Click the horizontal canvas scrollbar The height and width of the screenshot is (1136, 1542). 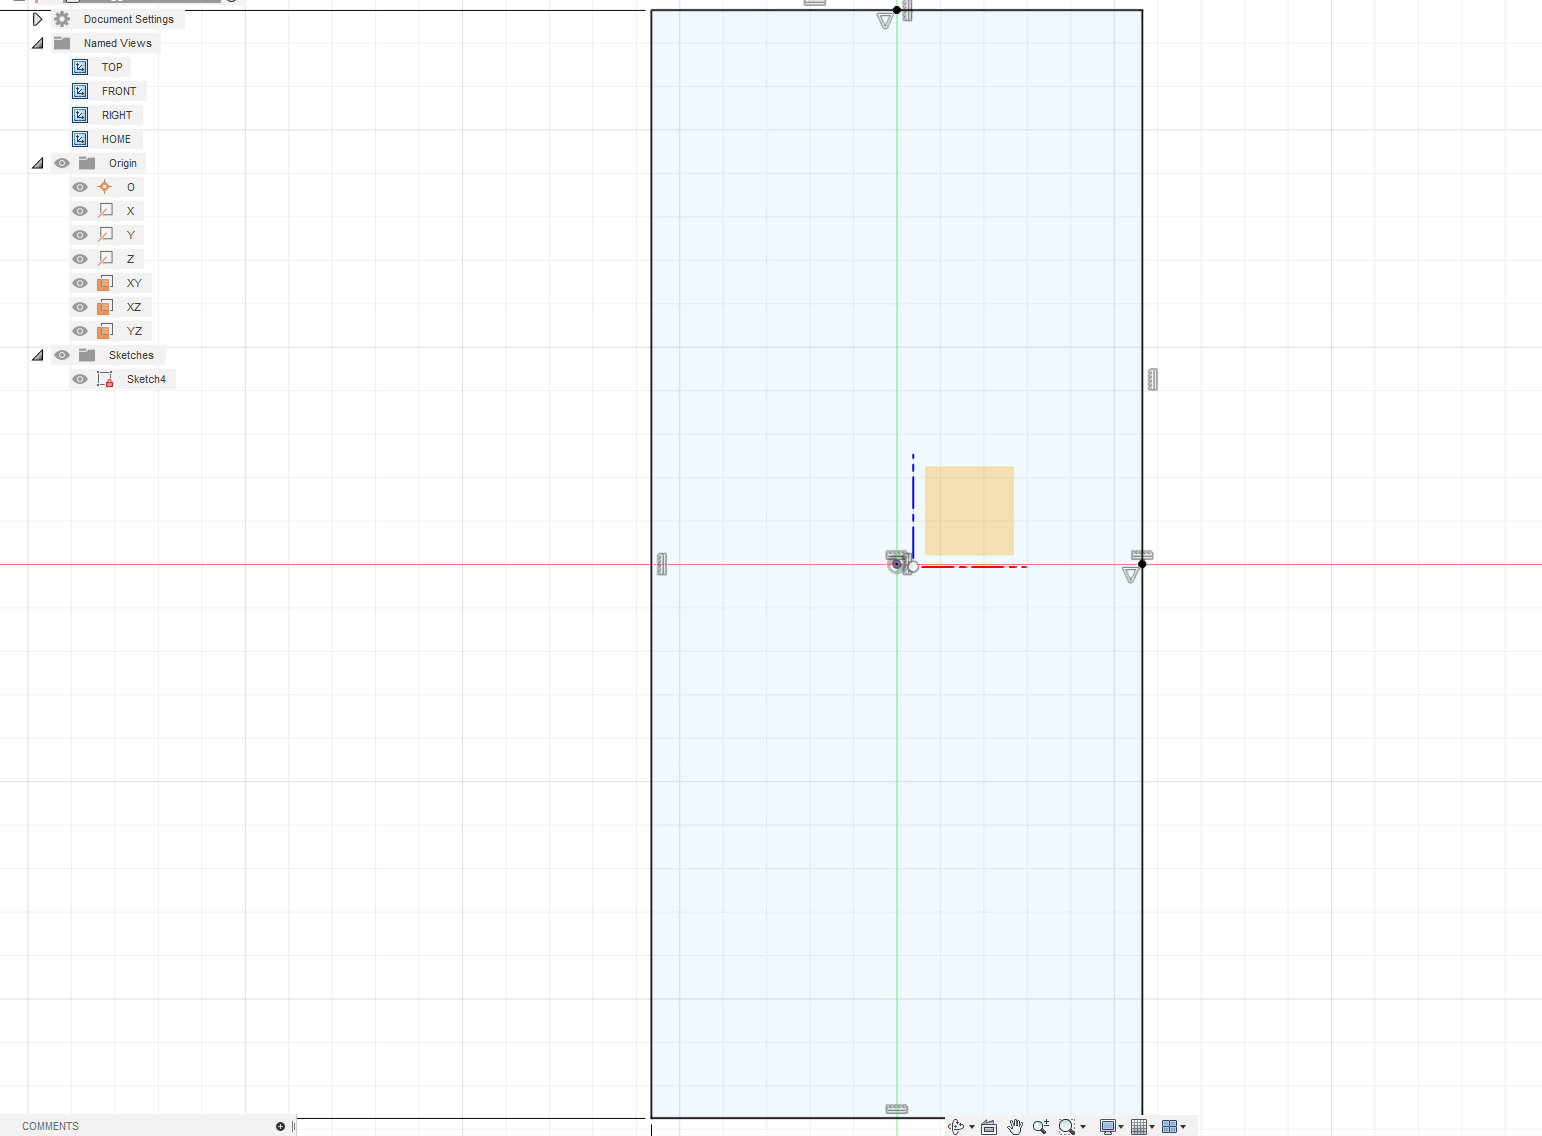pyautogui.click(x=470, y=1119)
